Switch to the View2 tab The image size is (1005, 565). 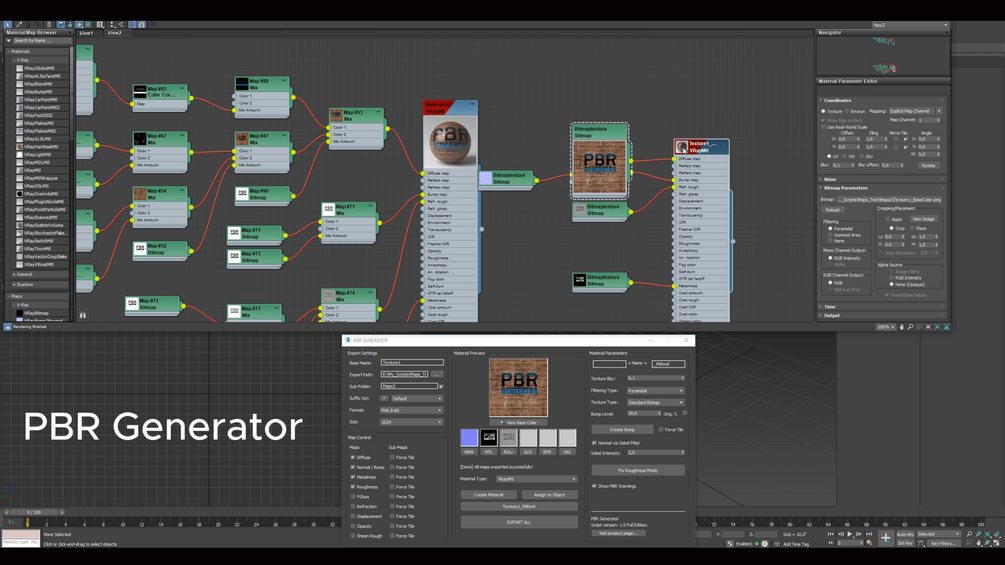pyautogui.click(x=114, y=33)
